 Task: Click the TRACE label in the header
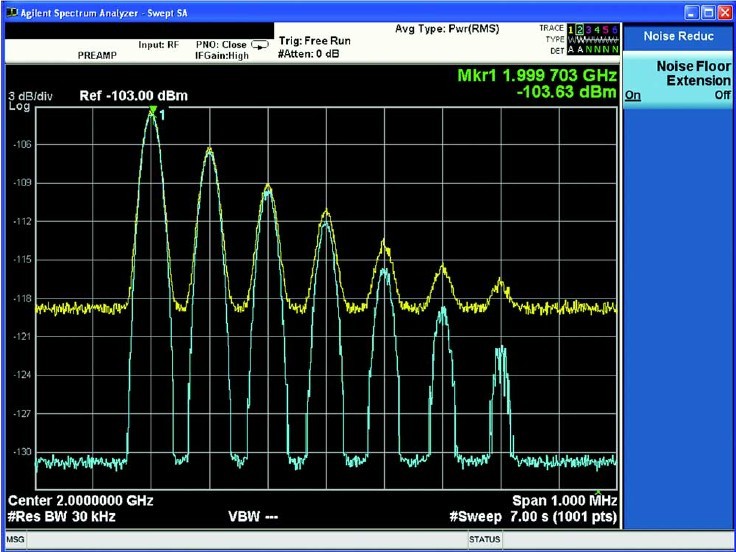click(552, 29)
